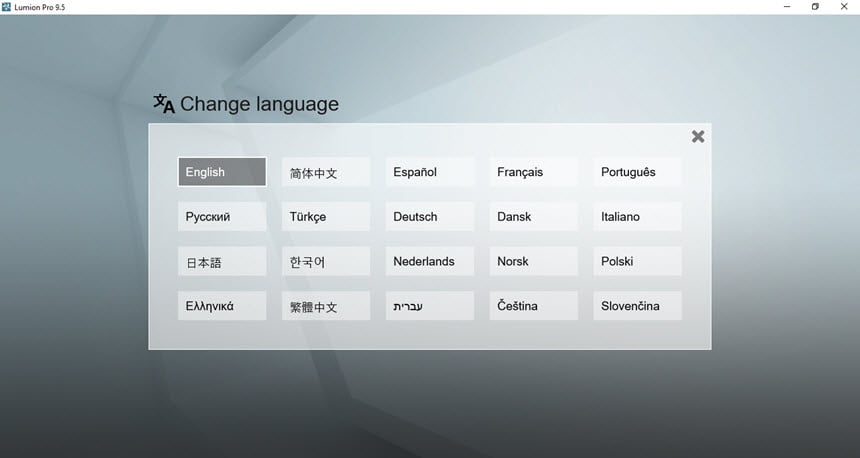This screenshot has height=458, width=860.
Task: Choose the Türkçe language button
Action: pos(326,217)
